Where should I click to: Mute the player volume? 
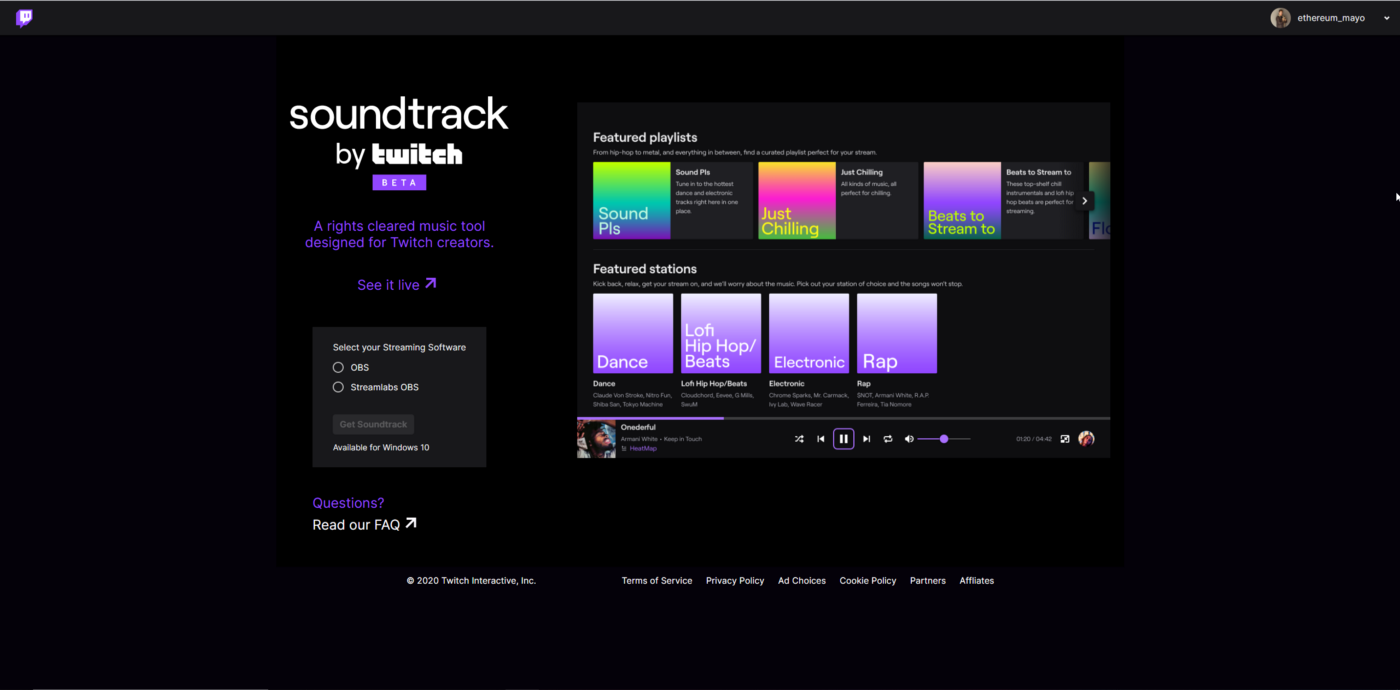[x=910, y=438]
